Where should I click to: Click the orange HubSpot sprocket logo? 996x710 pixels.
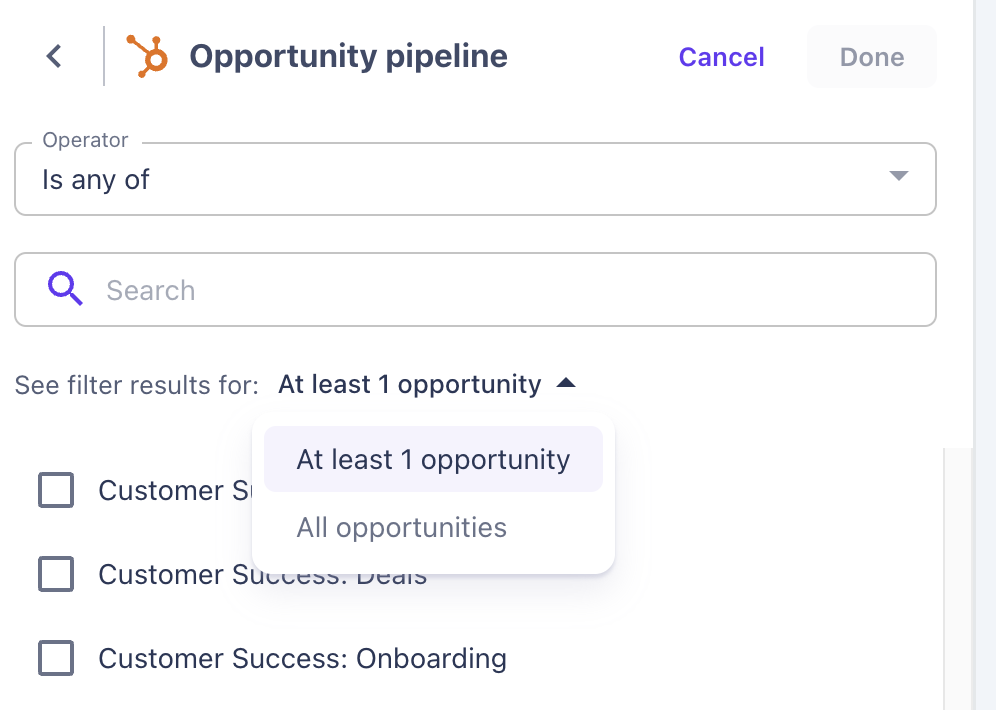(147, 56)
